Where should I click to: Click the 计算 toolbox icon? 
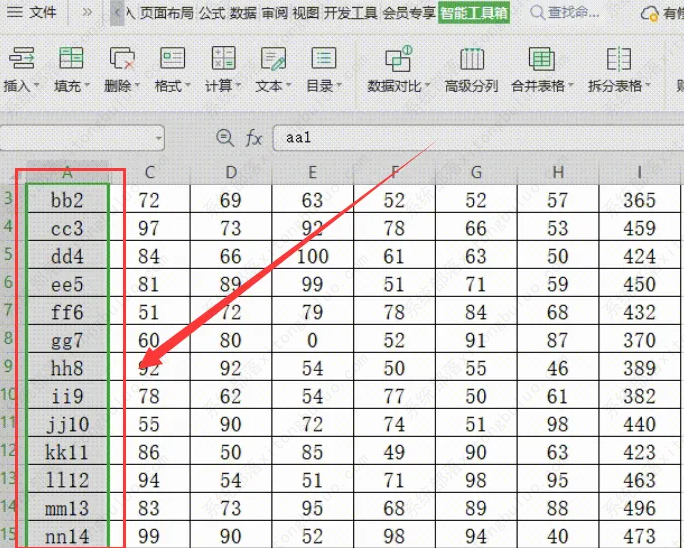tap(223, 58)
